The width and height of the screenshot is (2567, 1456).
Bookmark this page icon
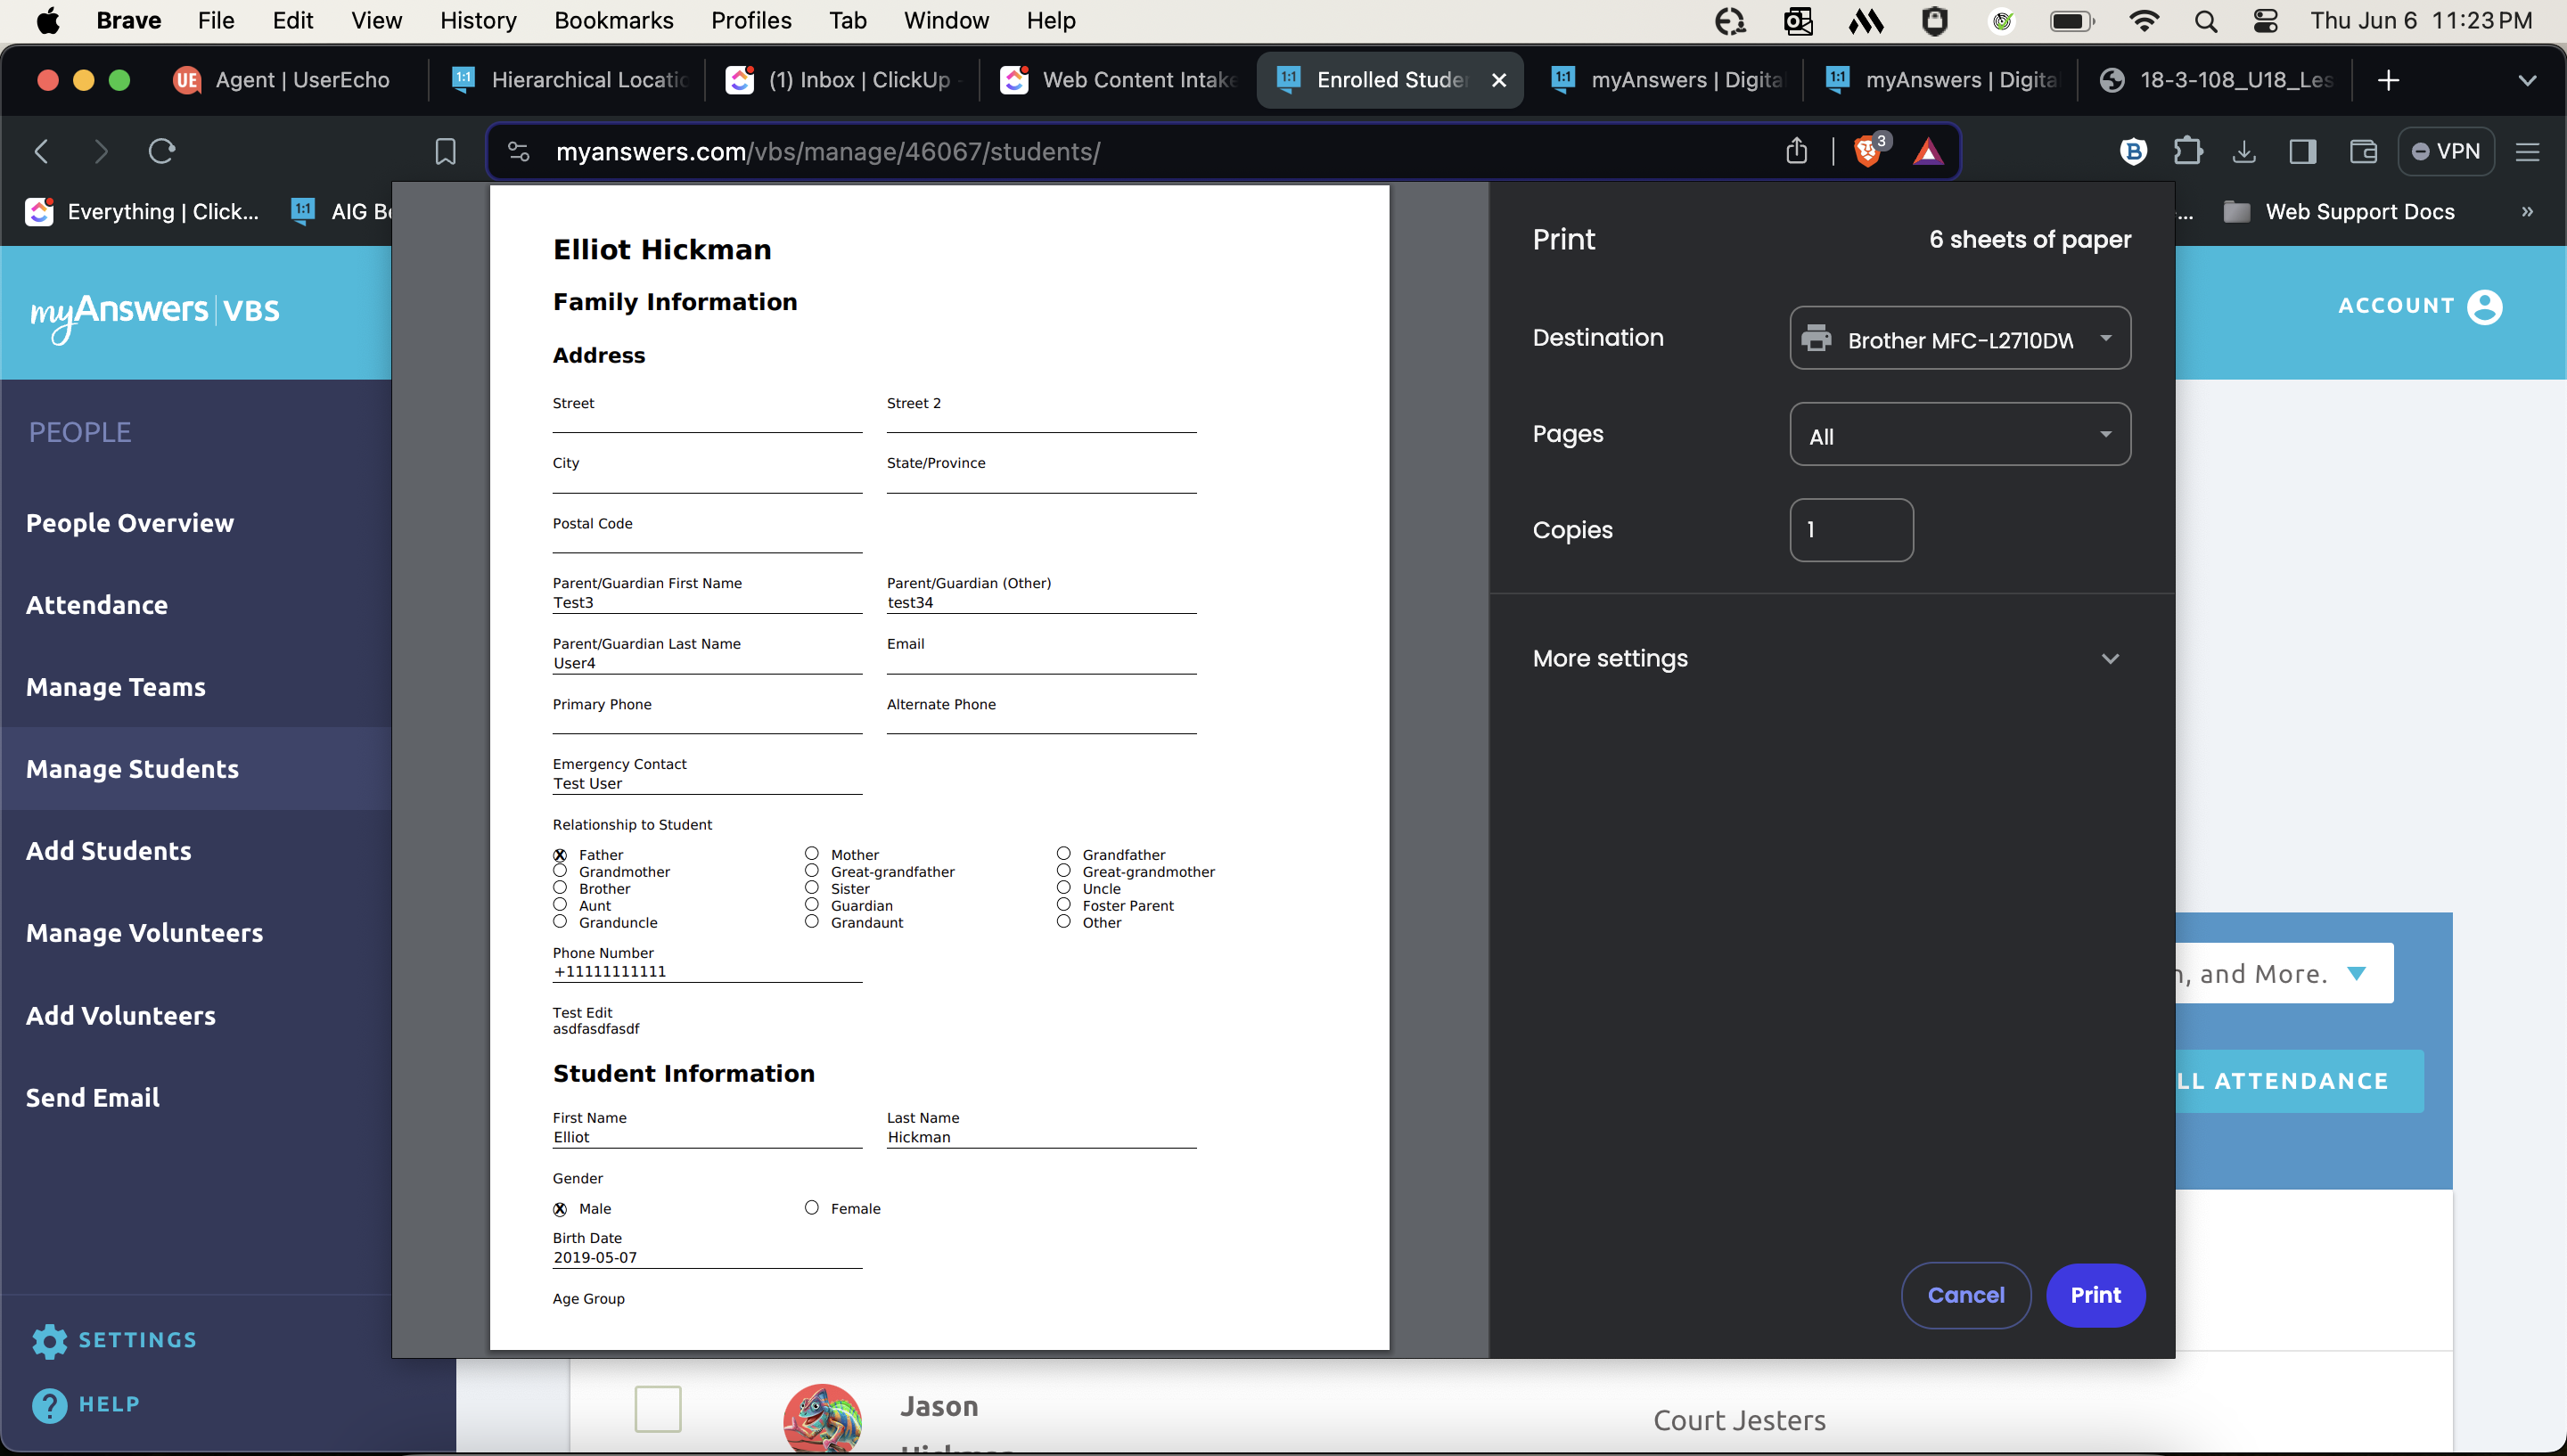point(445,151)
